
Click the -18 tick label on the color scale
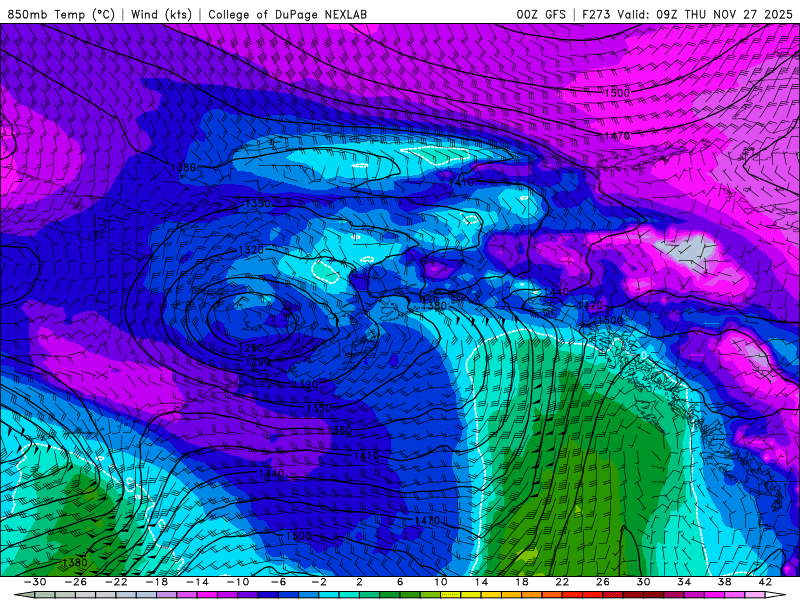point(157,582)
